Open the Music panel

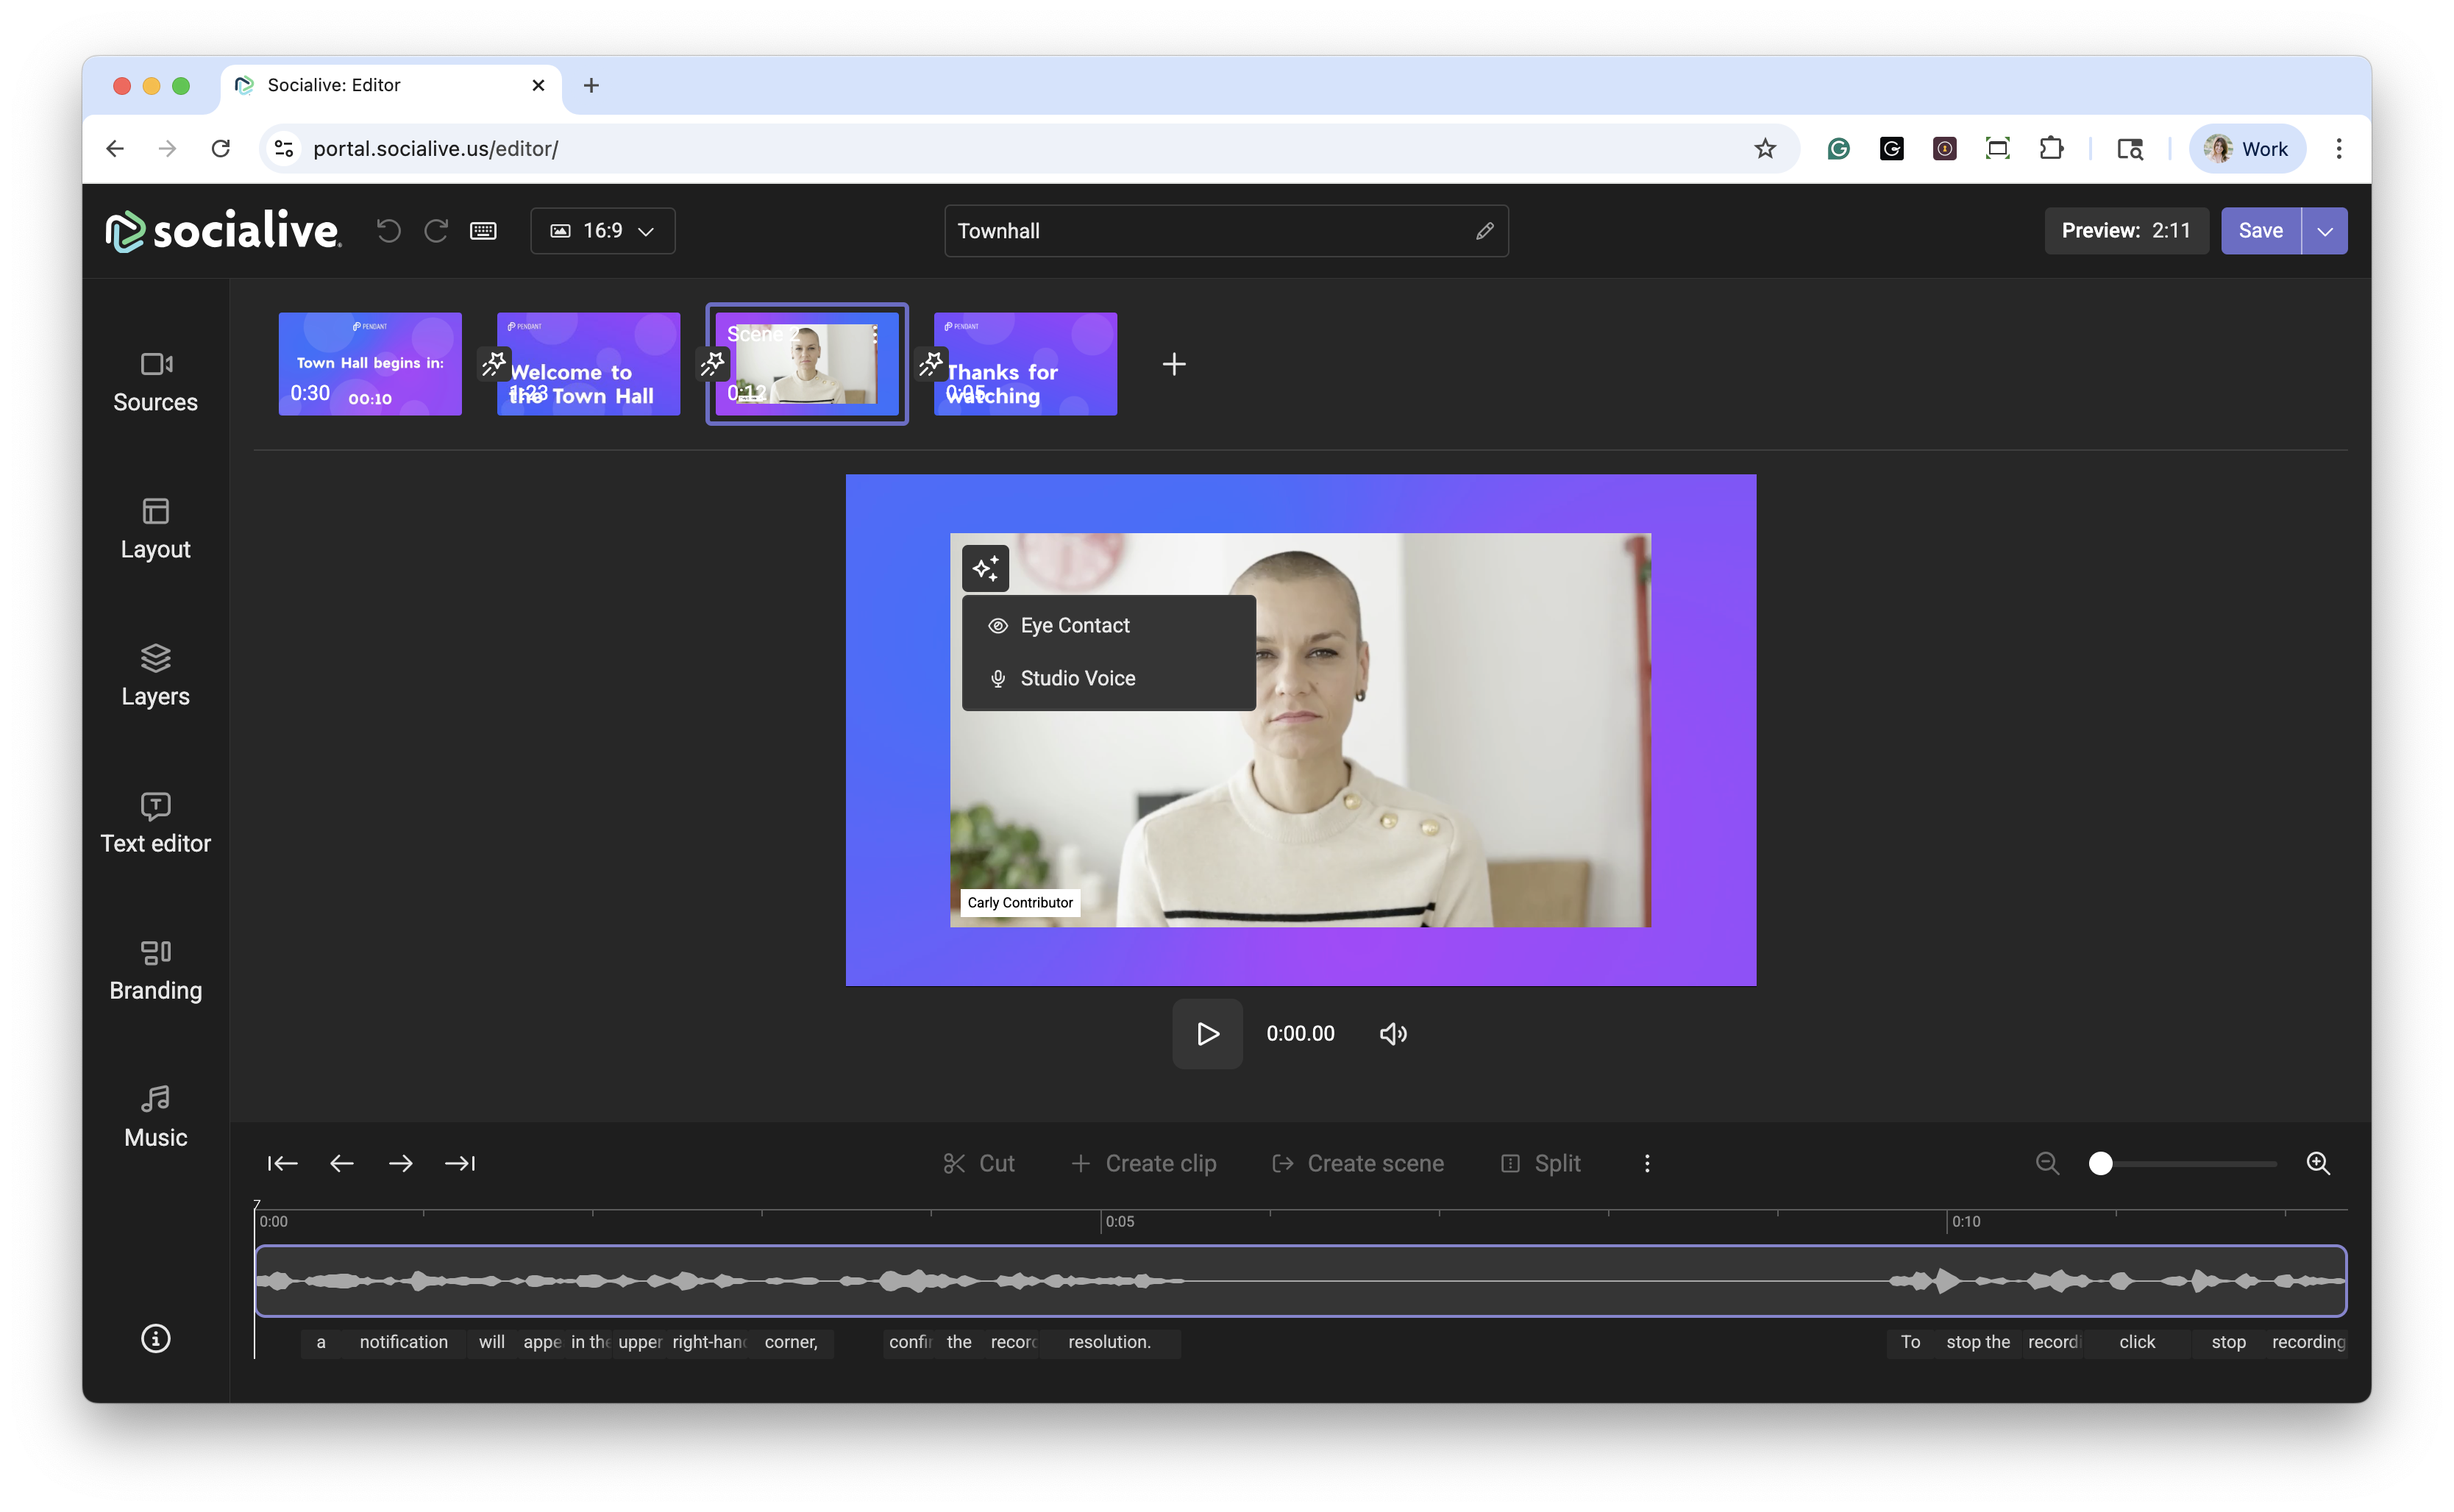(155, 1116)
